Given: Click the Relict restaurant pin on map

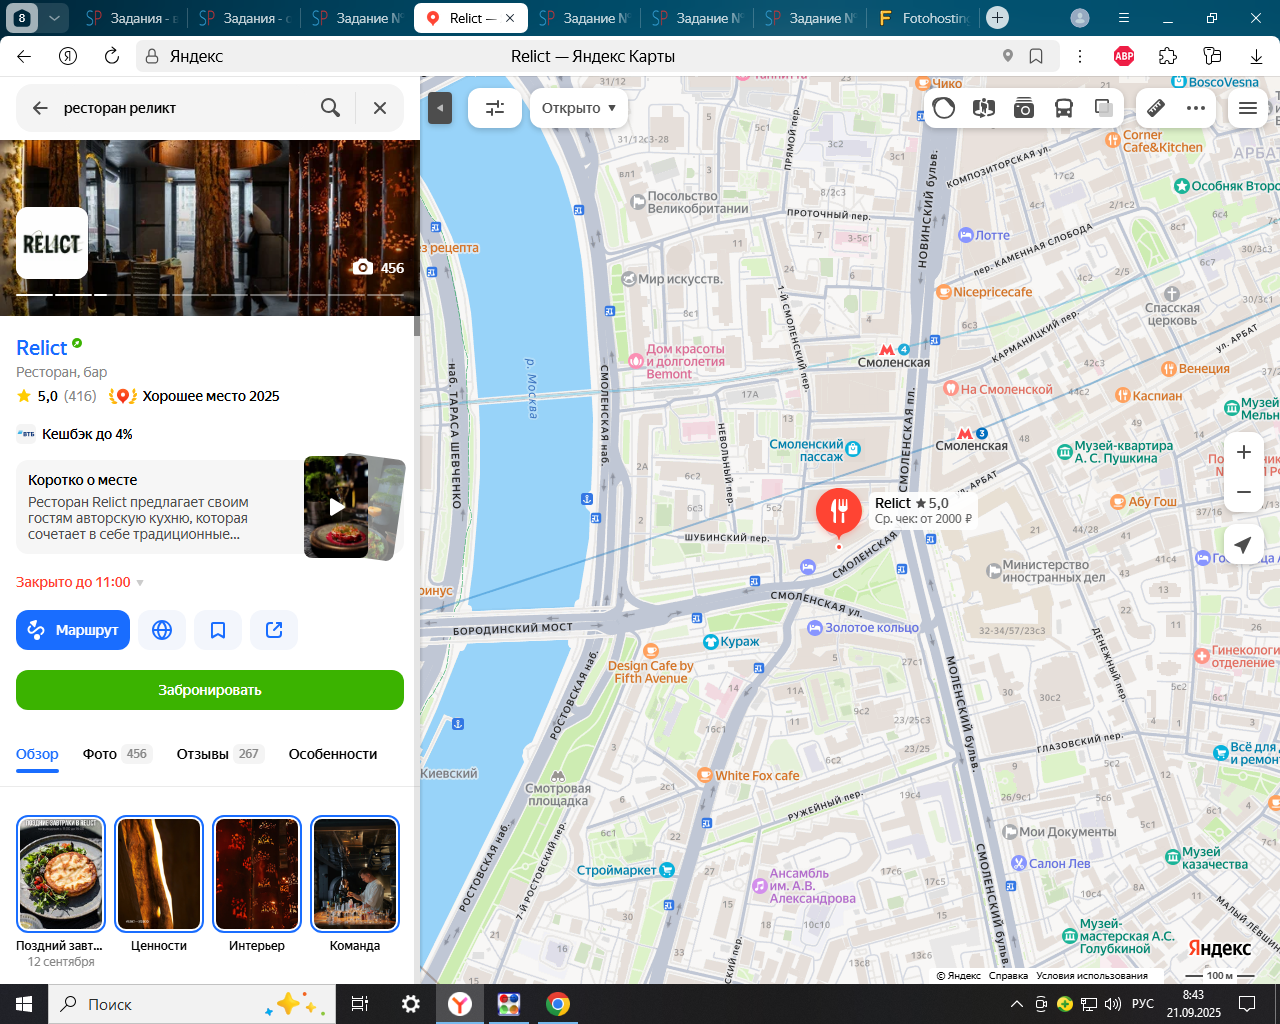Looking at the screenshot, I should coord(839,512).
